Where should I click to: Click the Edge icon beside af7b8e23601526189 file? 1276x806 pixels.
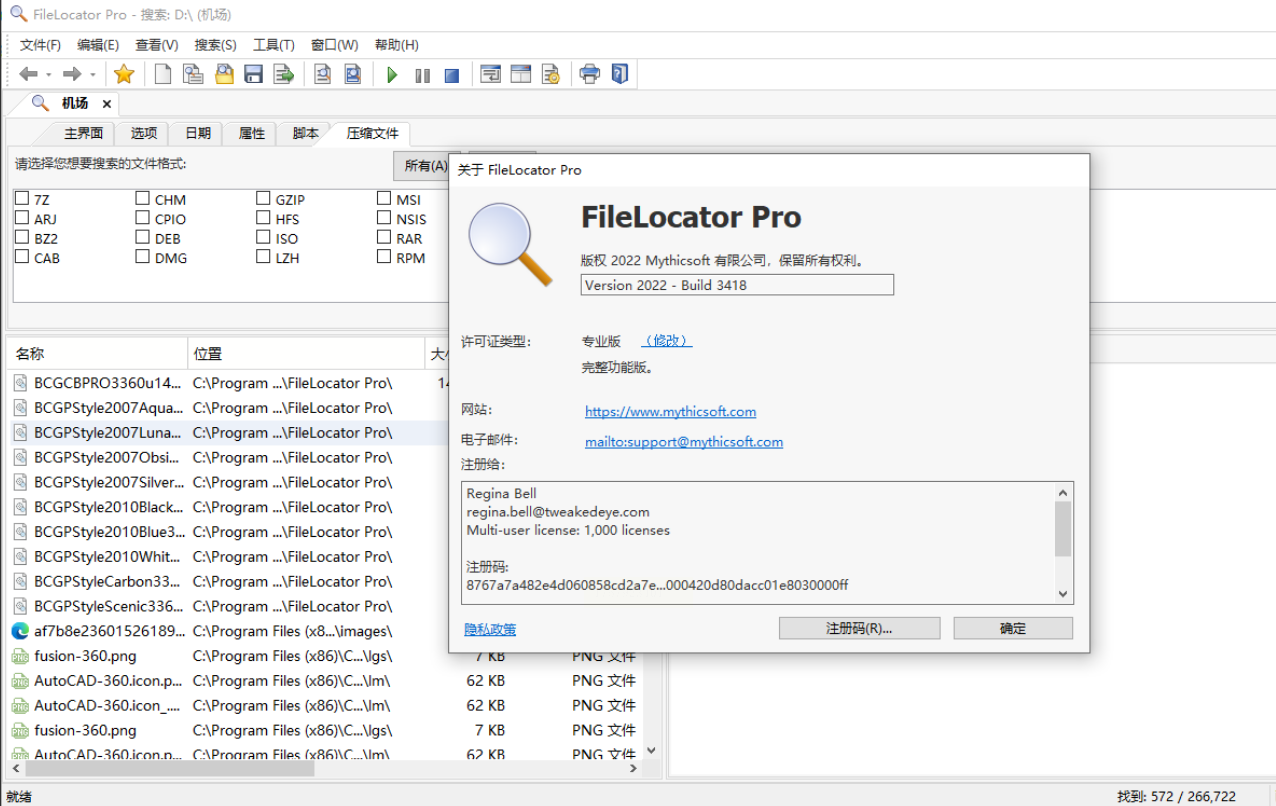pyautogui.click(x=20, y=631)
